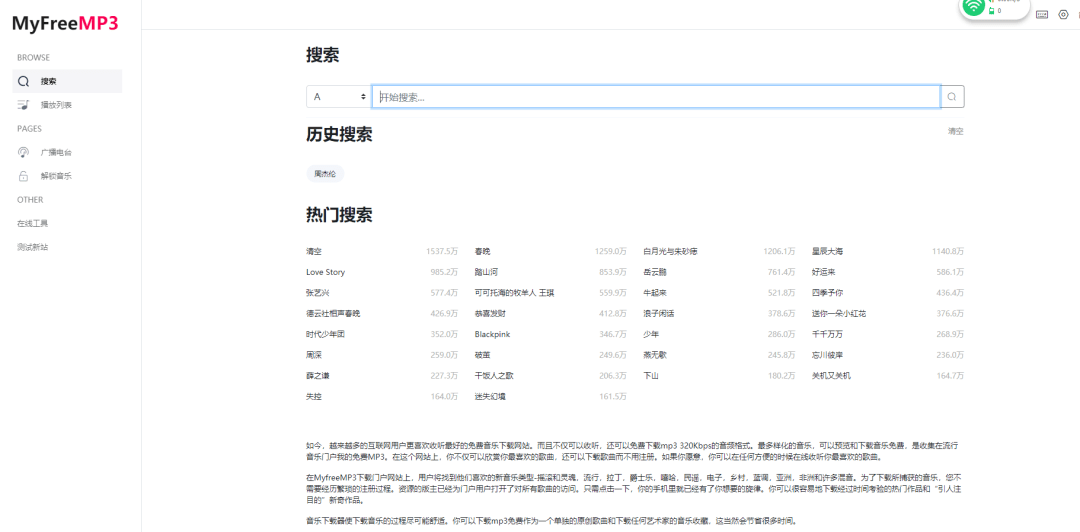This screenshot has width=1080, height=532.
Task: Click hot search Blackpink
Action: [492, 334]
